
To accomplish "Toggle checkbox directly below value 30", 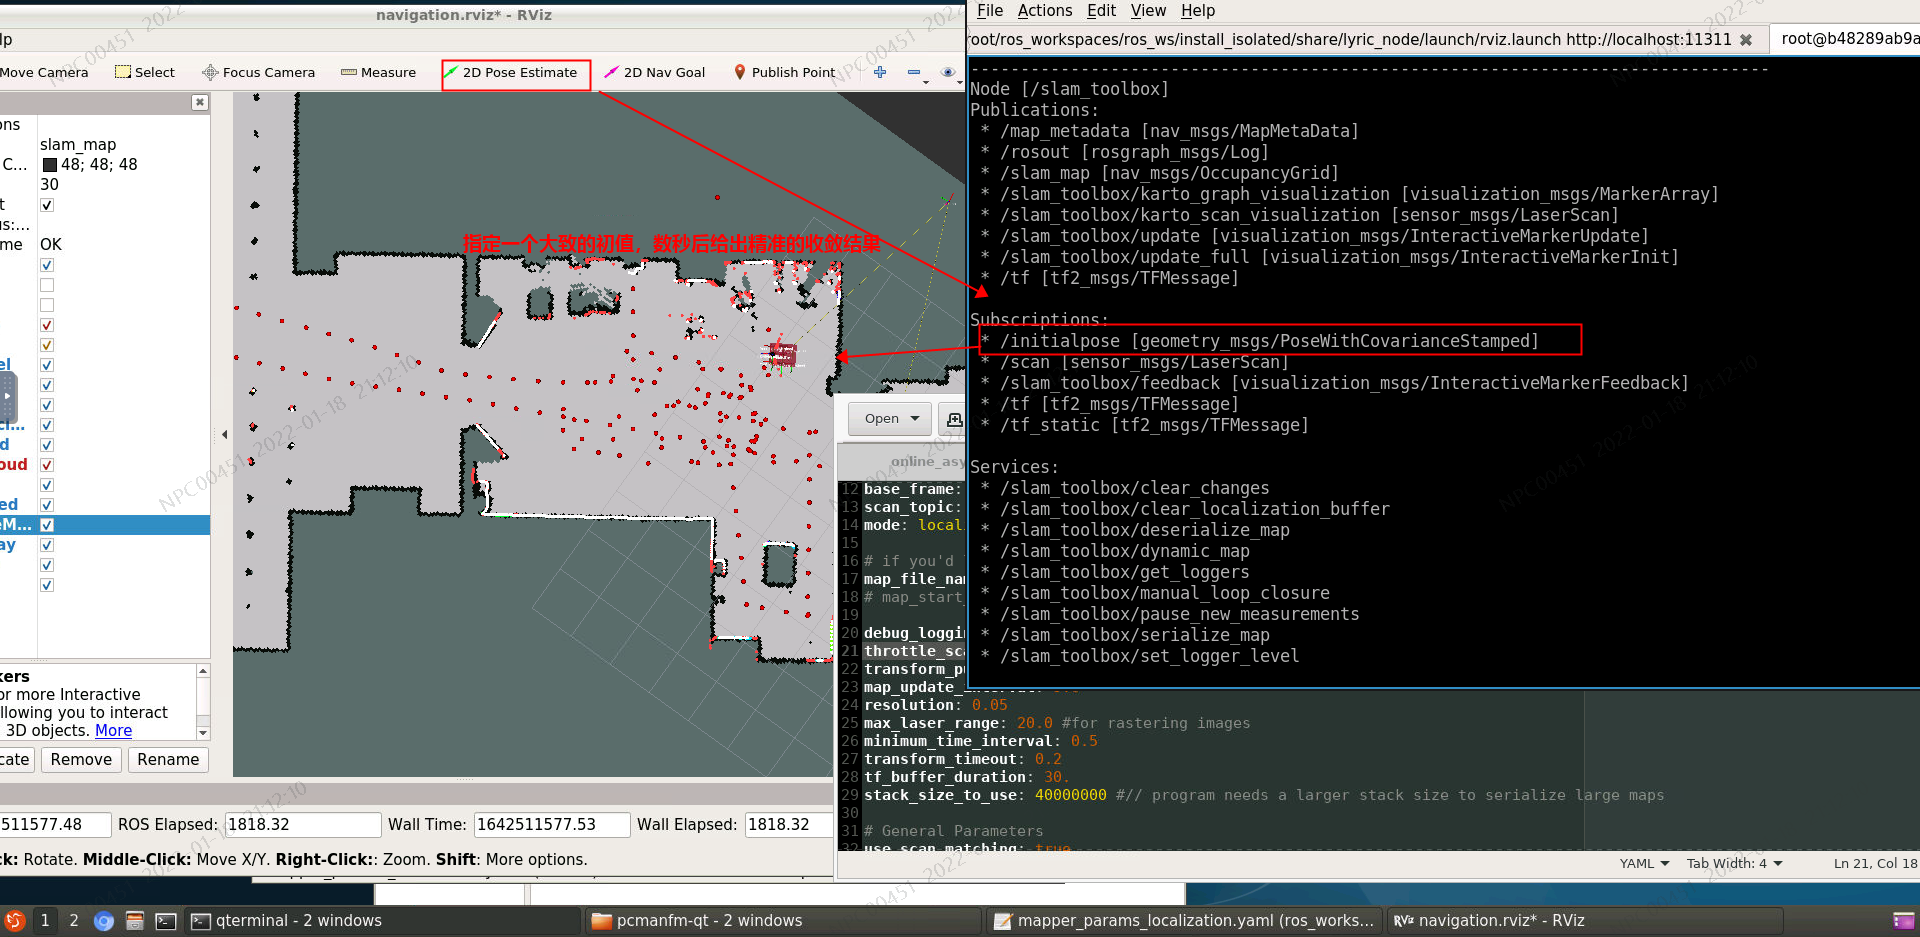I will (47, 205).
